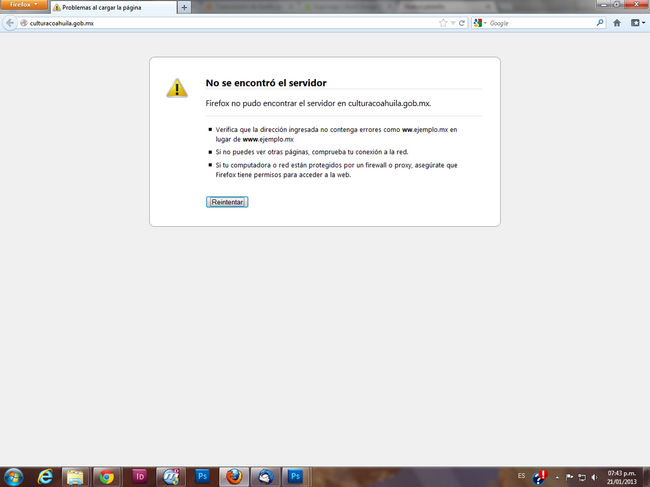The width and height of the screenshot is (650, 487).
Task: Open Windows Explorer folder in taskbar
Action: tap(75, 476)
